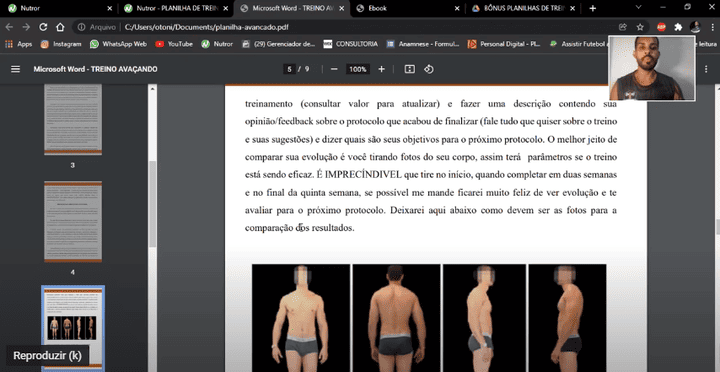This screenshot has width=720, height=372.
Task: Minimize the browser window
Action: pos(664,8)
